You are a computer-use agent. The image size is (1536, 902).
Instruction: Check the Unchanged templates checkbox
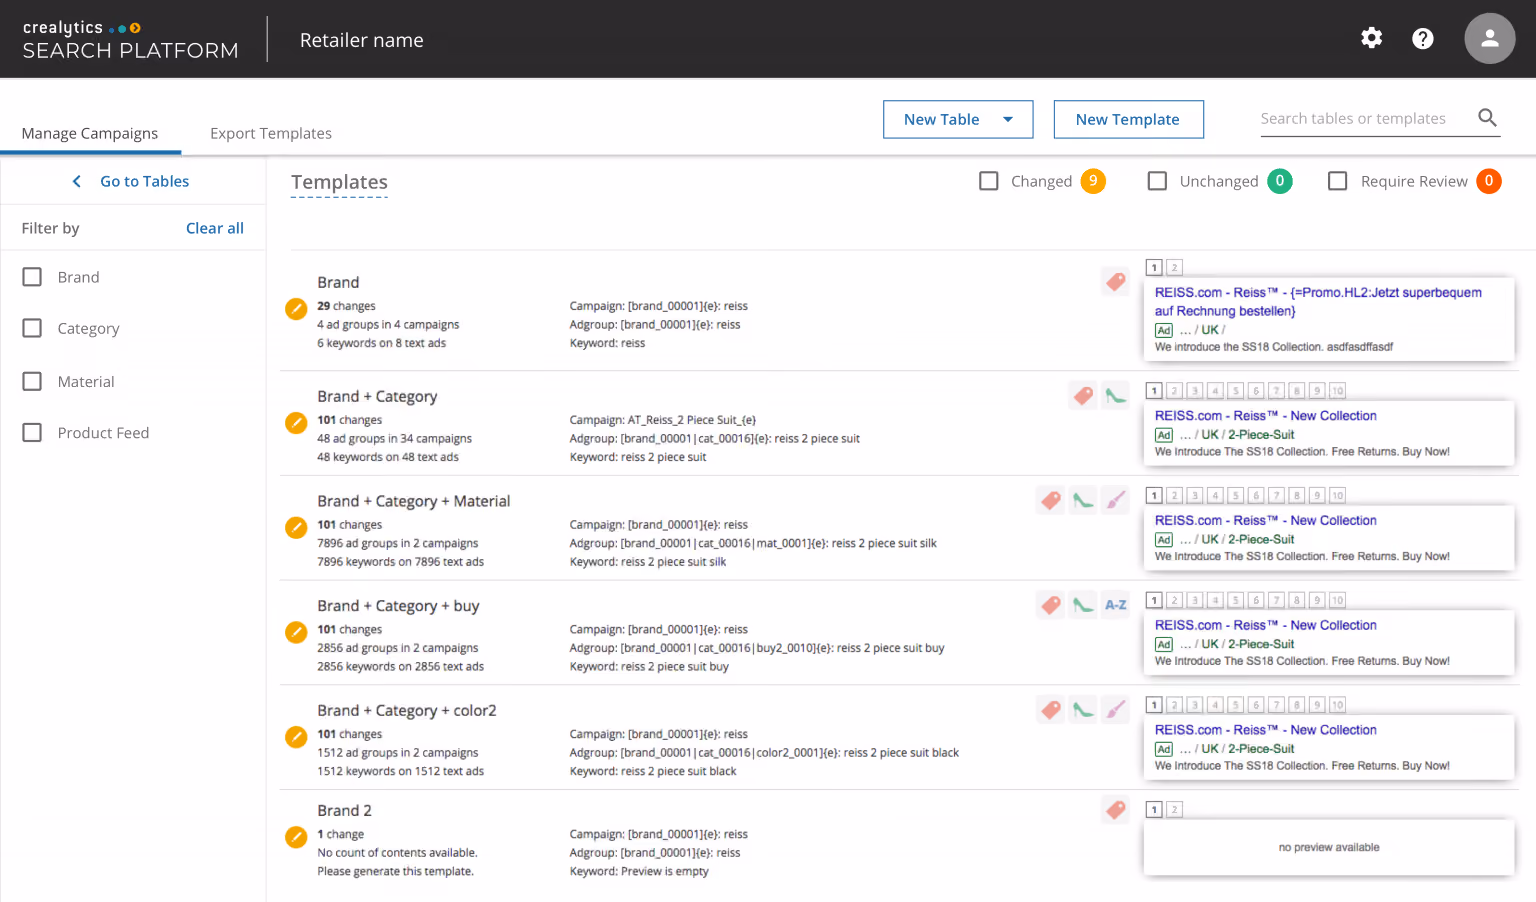(x=1157, y=181)
